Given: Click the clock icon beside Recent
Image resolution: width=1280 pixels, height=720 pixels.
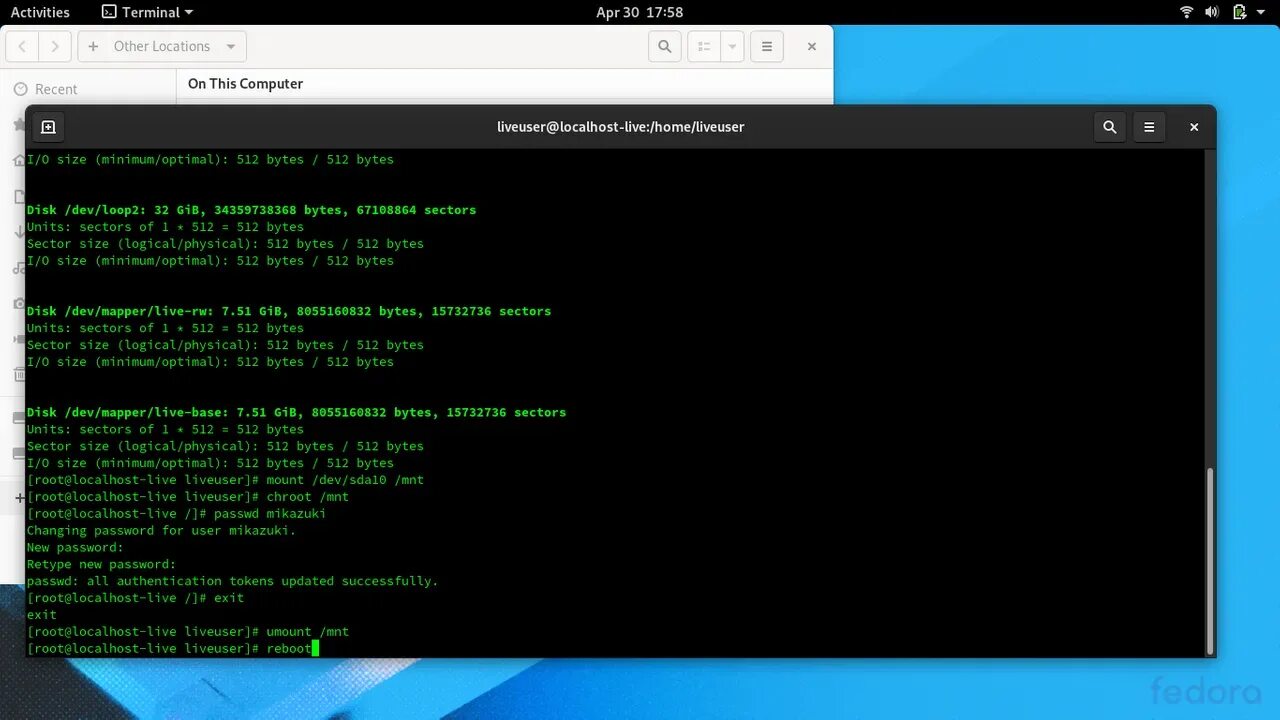Looking at the screenshot, I should (19, 89).
